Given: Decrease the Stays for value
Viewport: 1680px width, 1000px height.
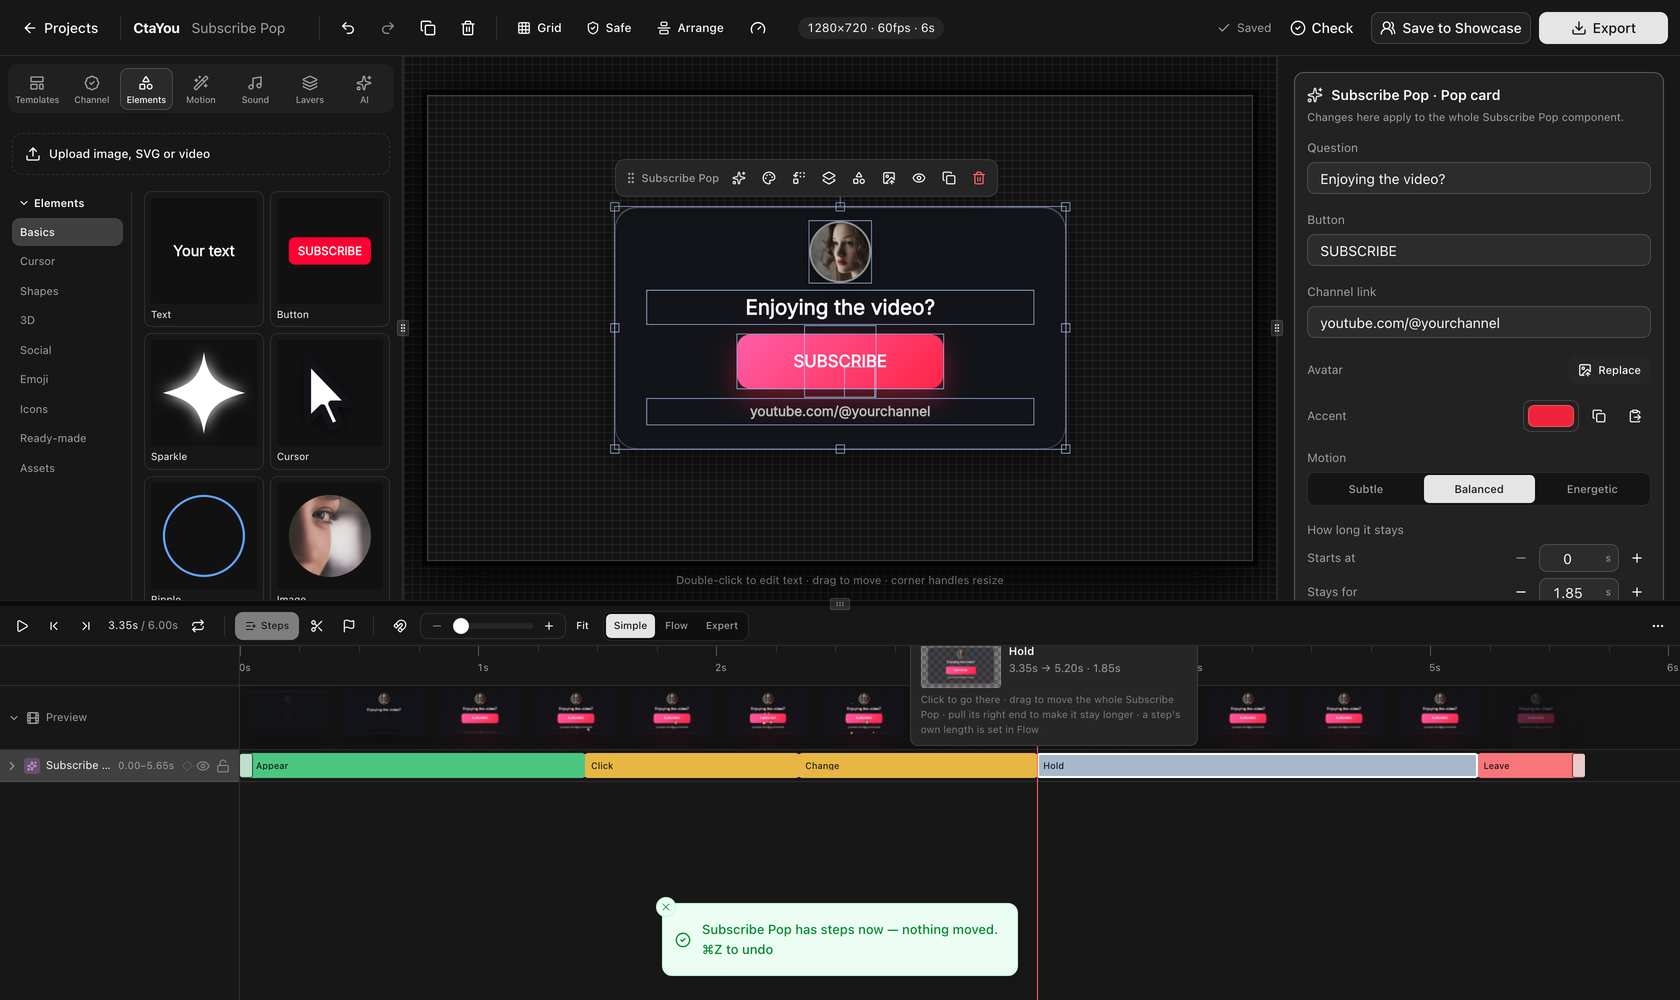Looking at the screenshot, I should click(x=1521, y=592).
